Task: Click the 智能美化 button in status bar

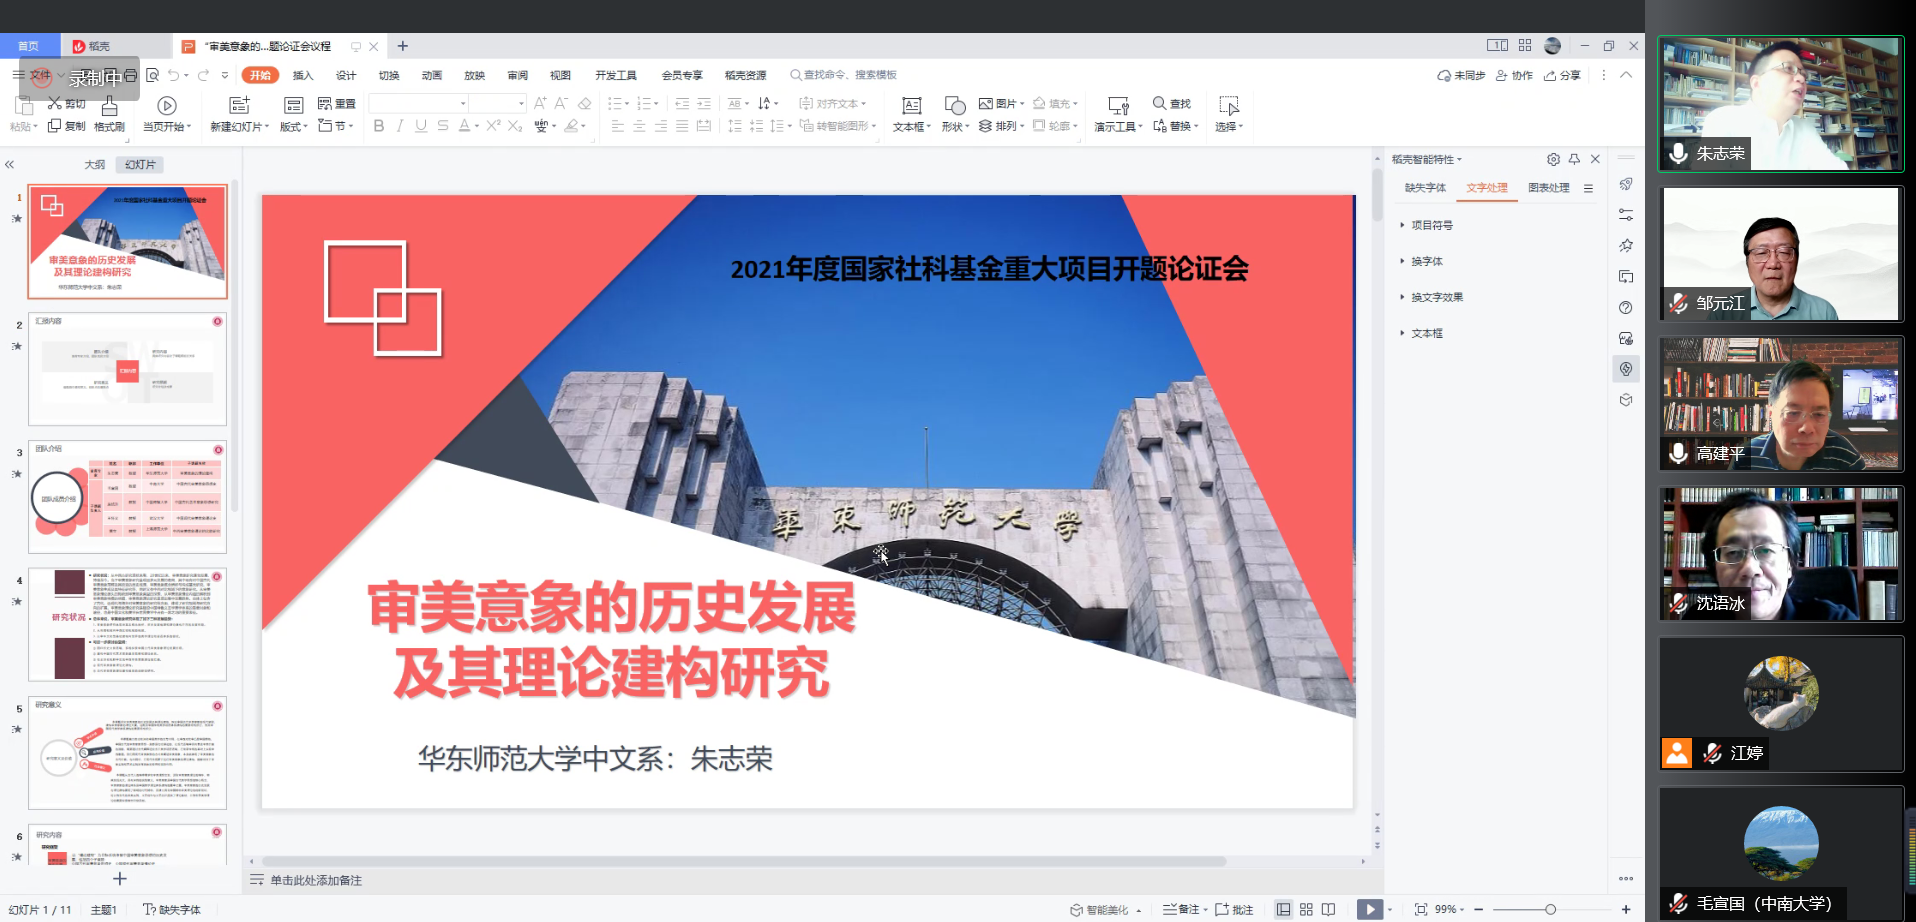Action: (x=1100, y=909)
